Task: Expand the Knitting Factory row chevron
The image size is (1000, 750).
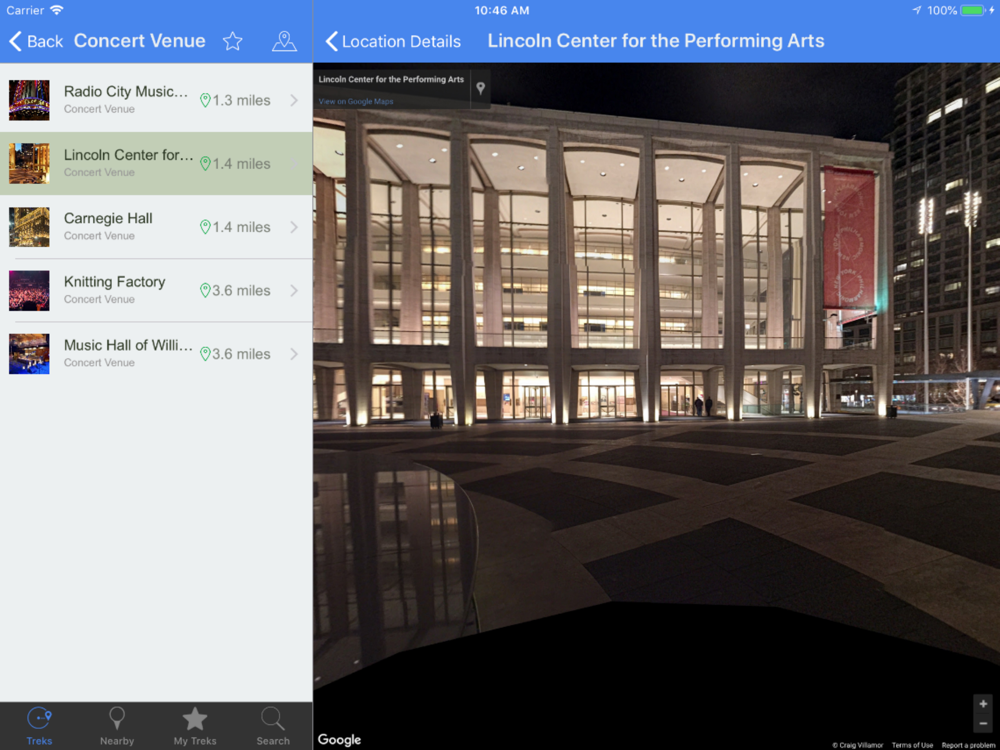Action: pyautogui.click(x=294, y=290)
